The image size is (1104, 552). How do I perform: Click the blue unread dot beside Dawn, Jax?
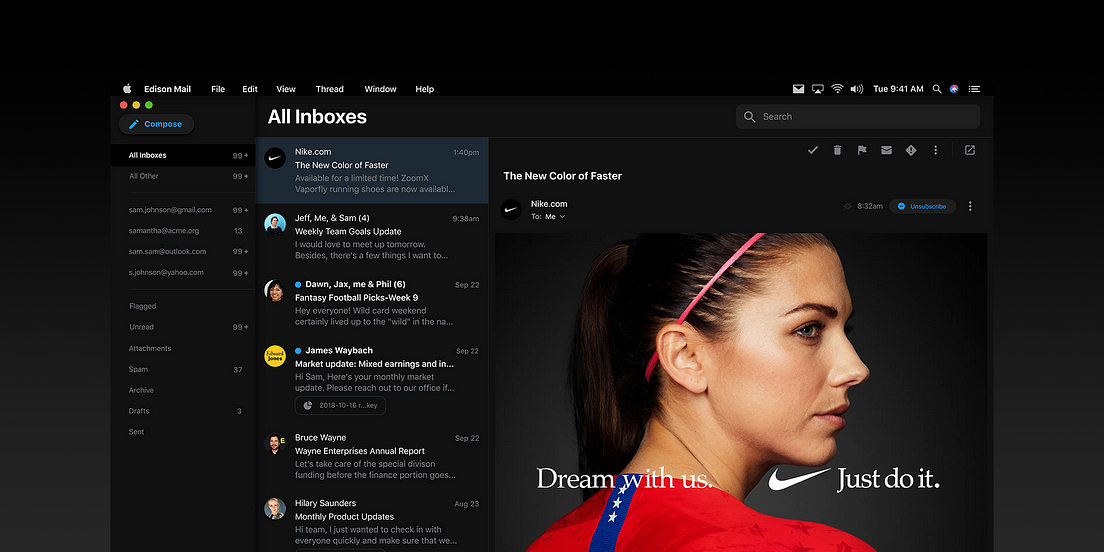click(298, 284)
